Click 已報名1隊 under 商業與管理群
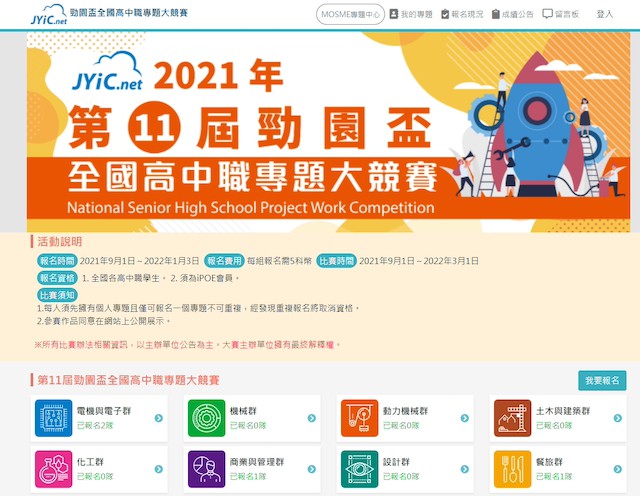The image size is (640, 496). tap(248, 476)
